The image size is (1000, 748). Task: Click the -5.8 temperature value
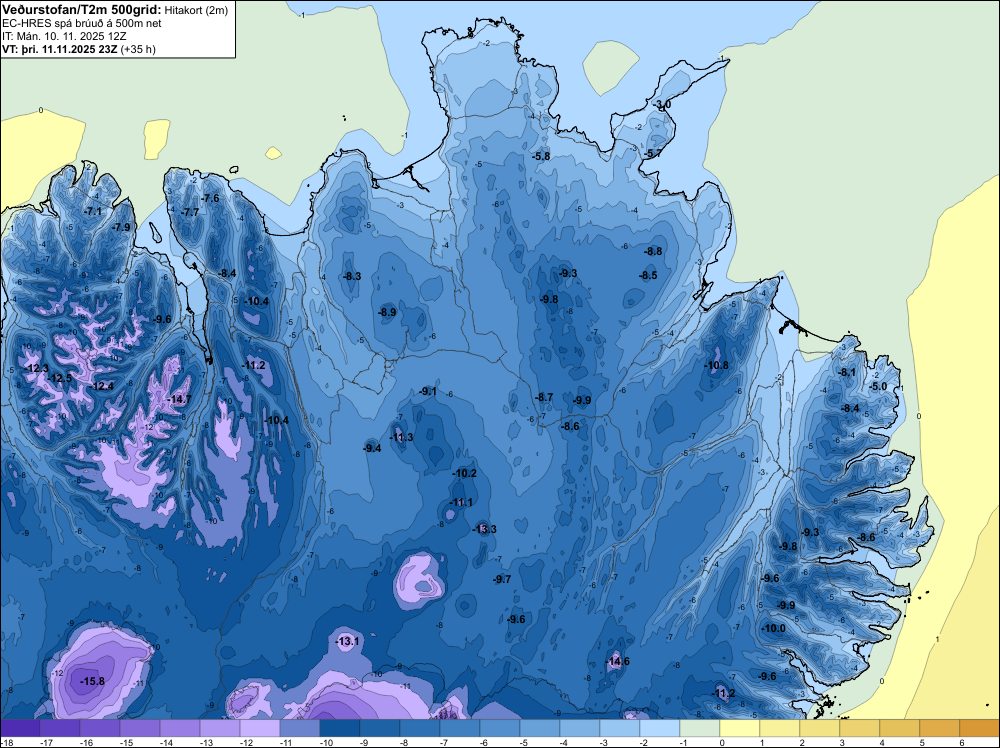[541, 156]
